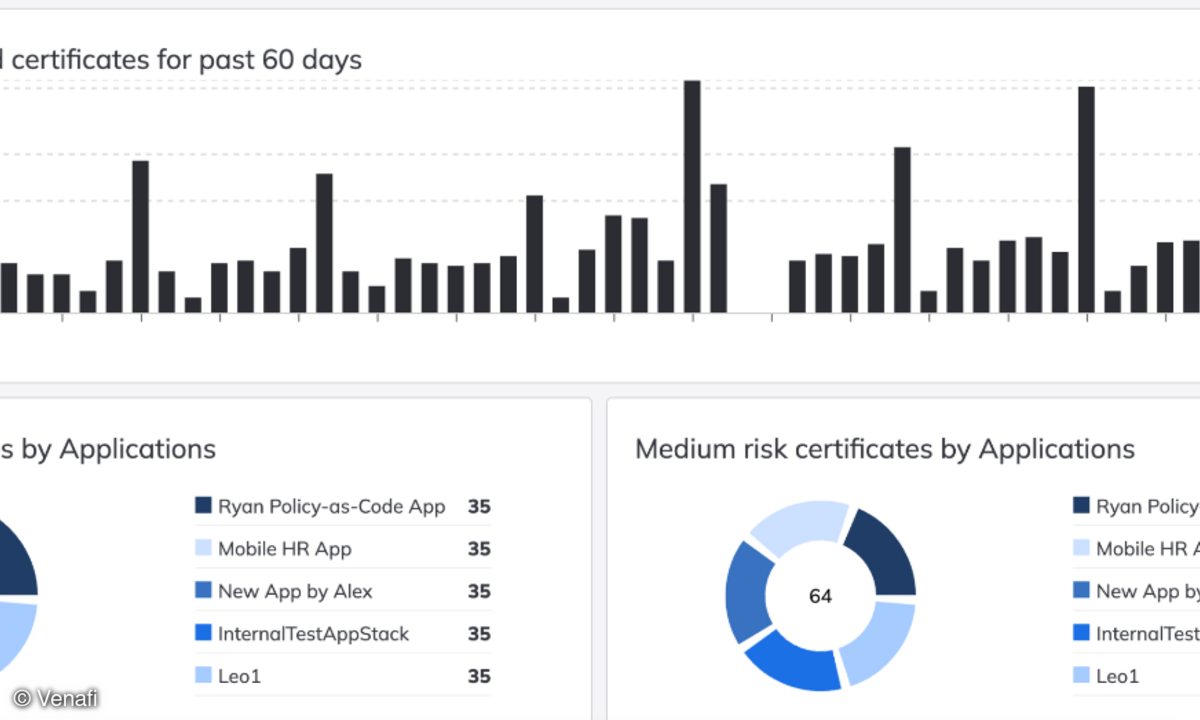Click the Leo1 legend swatch in the Medium risk panel
Screen dimensions: 1200x720
1082,675
